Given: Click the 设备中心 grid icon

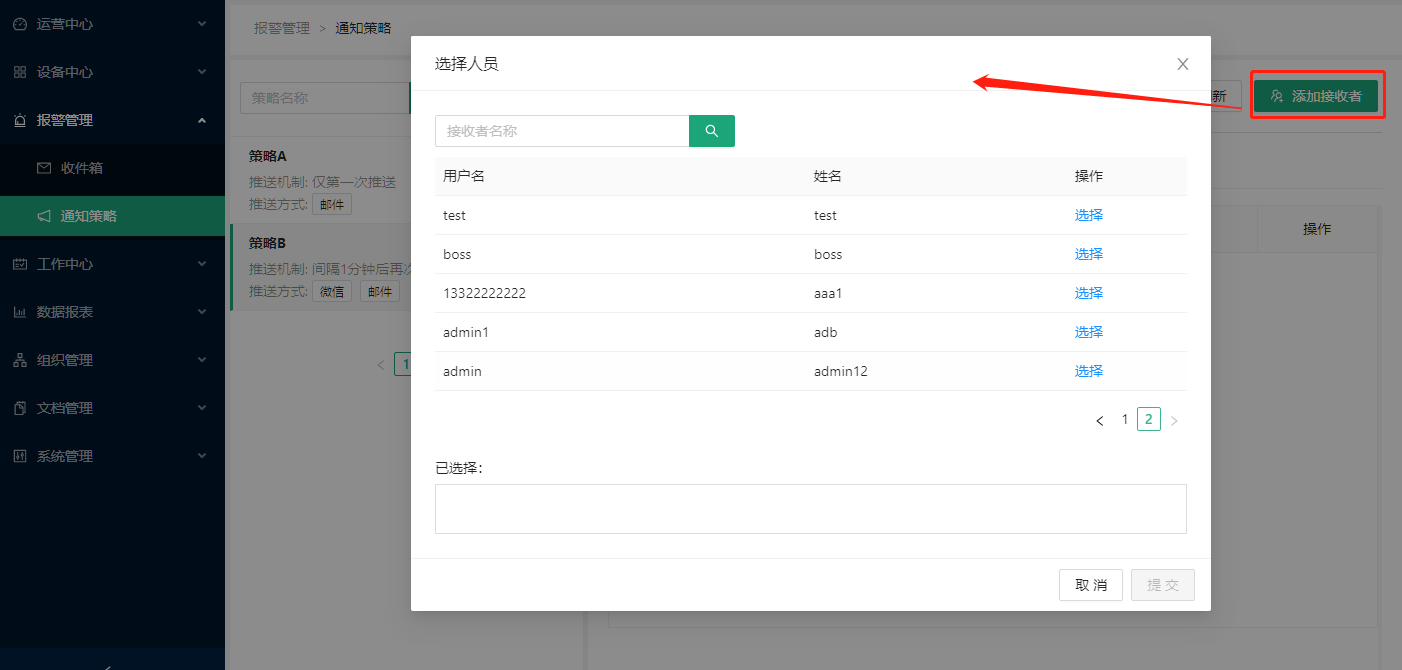Looking at the screenshot, I should (x=20, y=72).
